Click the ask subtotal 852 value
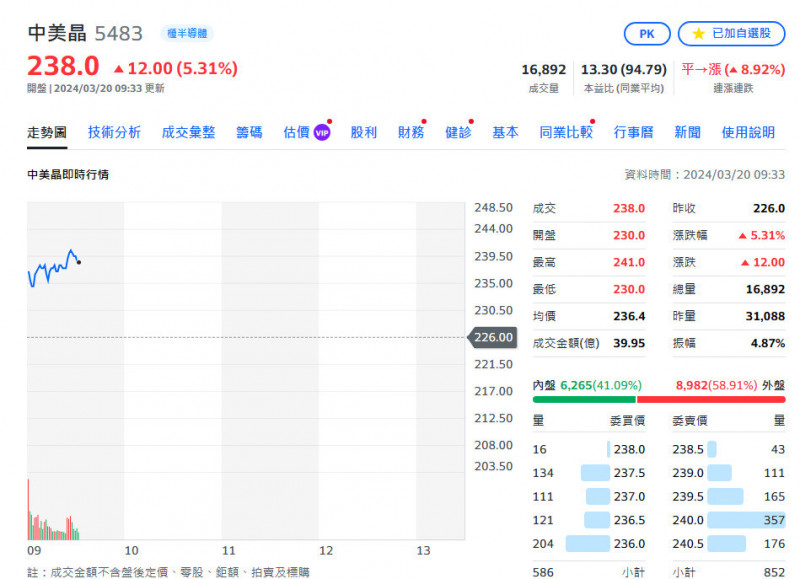This screenshot has height=579, width=800. (774, 572)
